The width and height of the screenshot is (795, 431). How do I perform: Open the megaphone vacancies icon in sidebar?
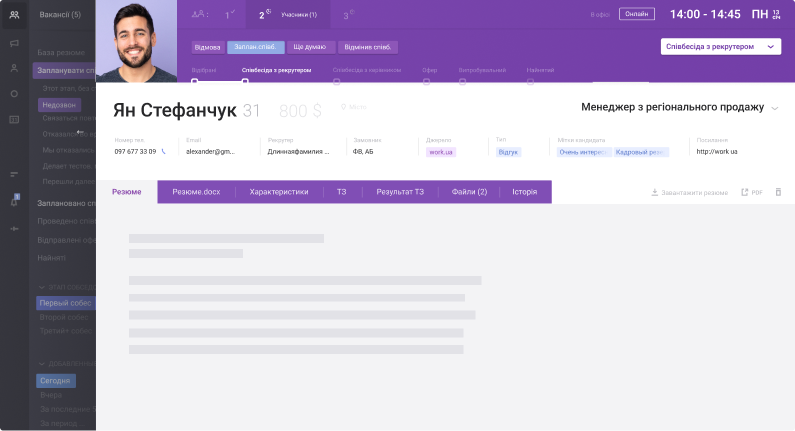14,44
